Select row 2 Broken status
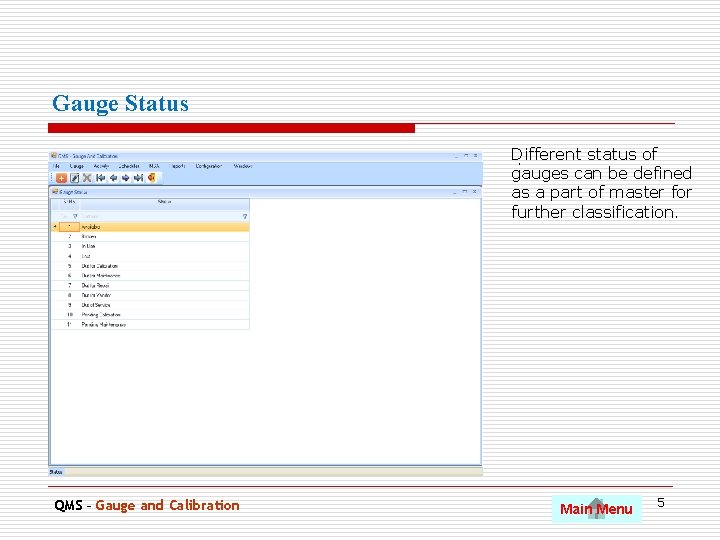The height and width of the screenshot is (540, 720). [x=150, y=236]
